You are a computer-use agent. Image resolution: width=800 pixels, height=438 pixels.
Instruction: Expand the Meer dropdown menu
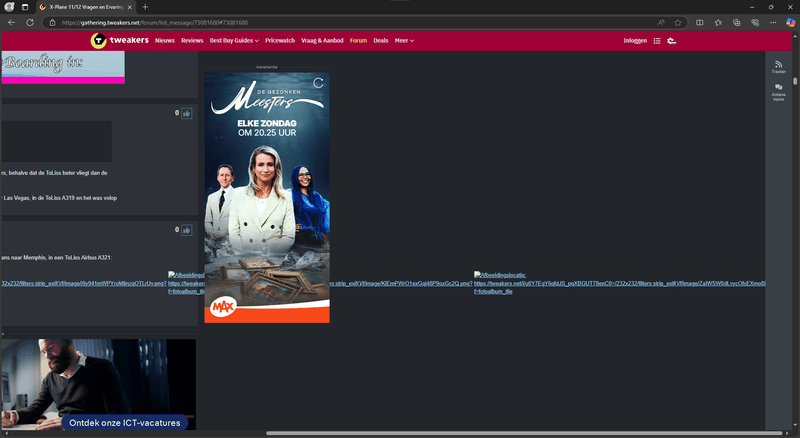click(x=404, y=41)
